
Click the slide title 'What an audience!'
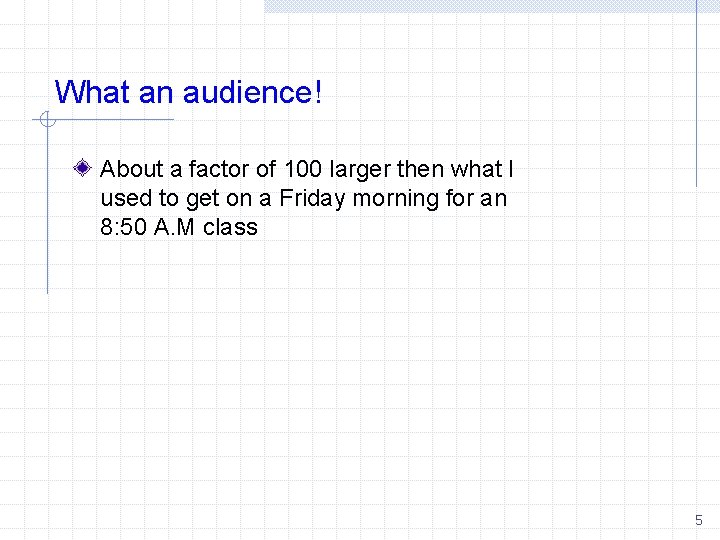pyautogui.click(x=188, y=92)
